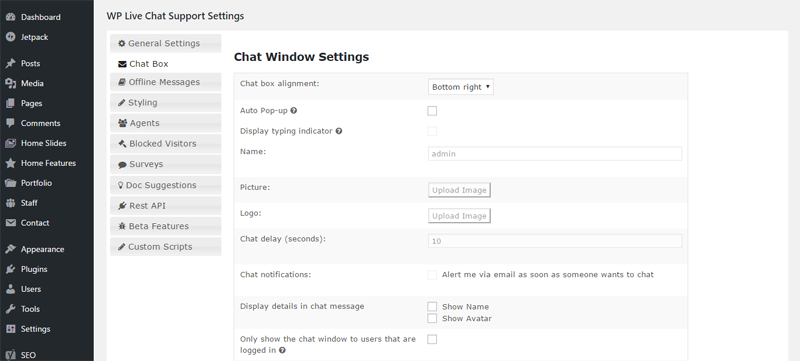Click the Settings sliders icon
This screenshot has height=361, width=800.
10,328
